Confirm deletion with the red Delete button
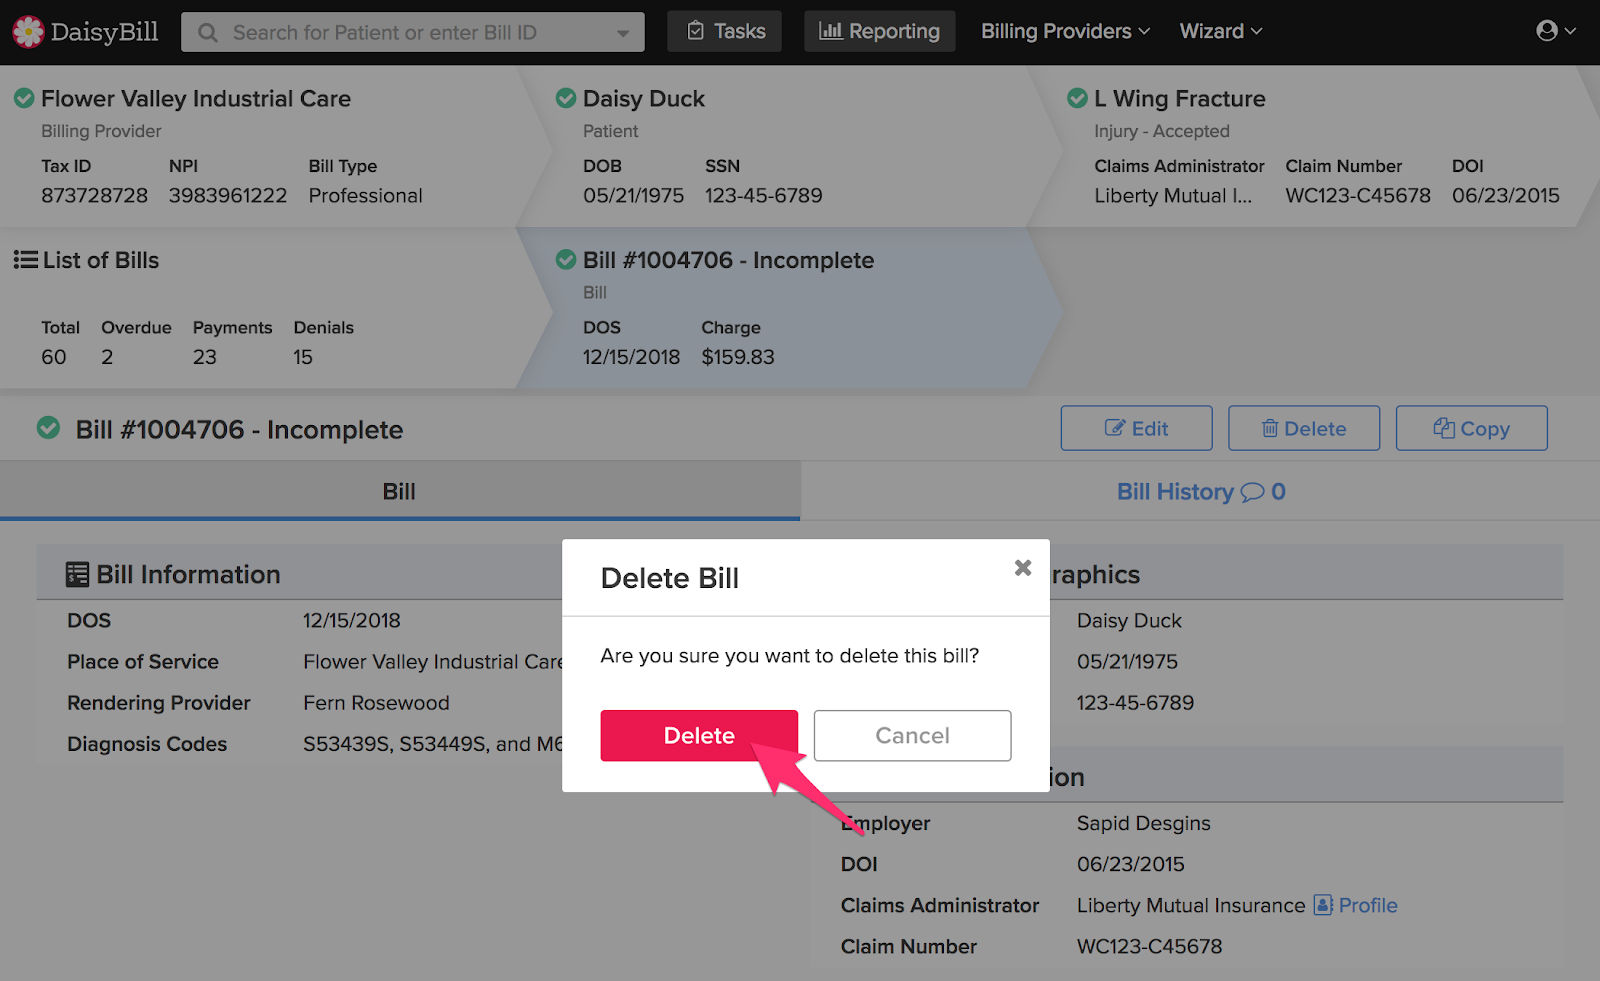Viewport: 1600px width, 981px height. tap(699, 736)
